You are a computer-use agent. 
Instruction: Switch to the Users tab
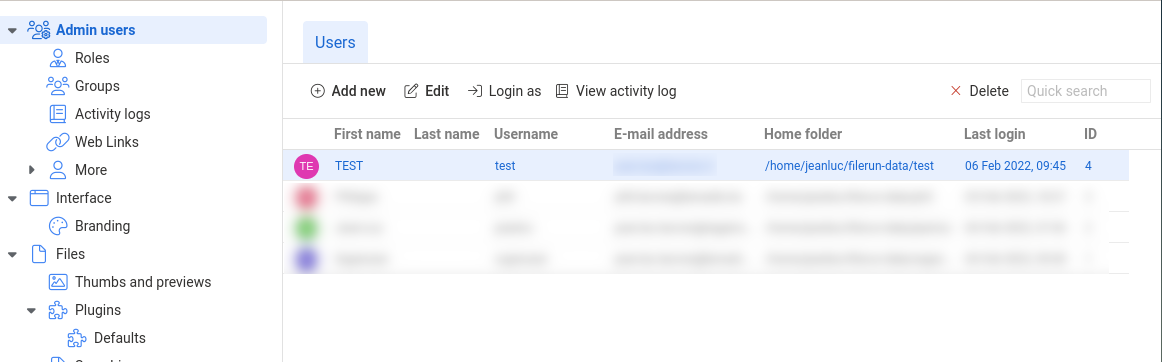(x=335, y=42)
